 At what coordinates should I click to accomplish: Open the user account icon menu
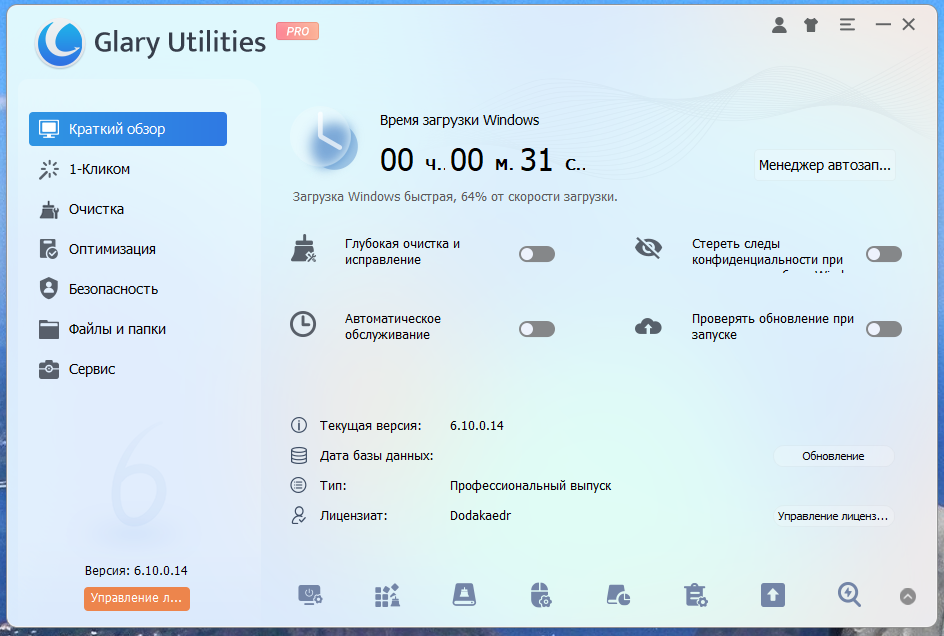[x=779, y=25]
